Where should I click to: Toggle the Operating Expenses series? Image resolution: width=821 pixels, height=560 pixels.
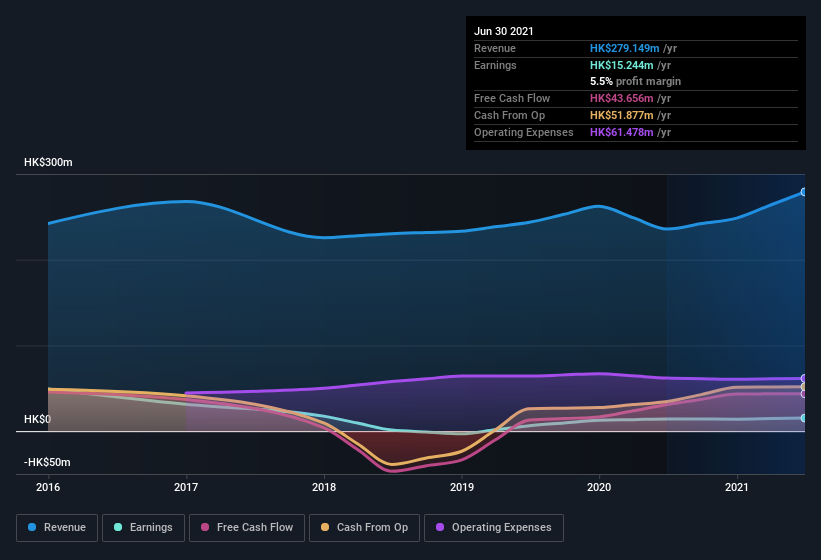pos(493,528)
